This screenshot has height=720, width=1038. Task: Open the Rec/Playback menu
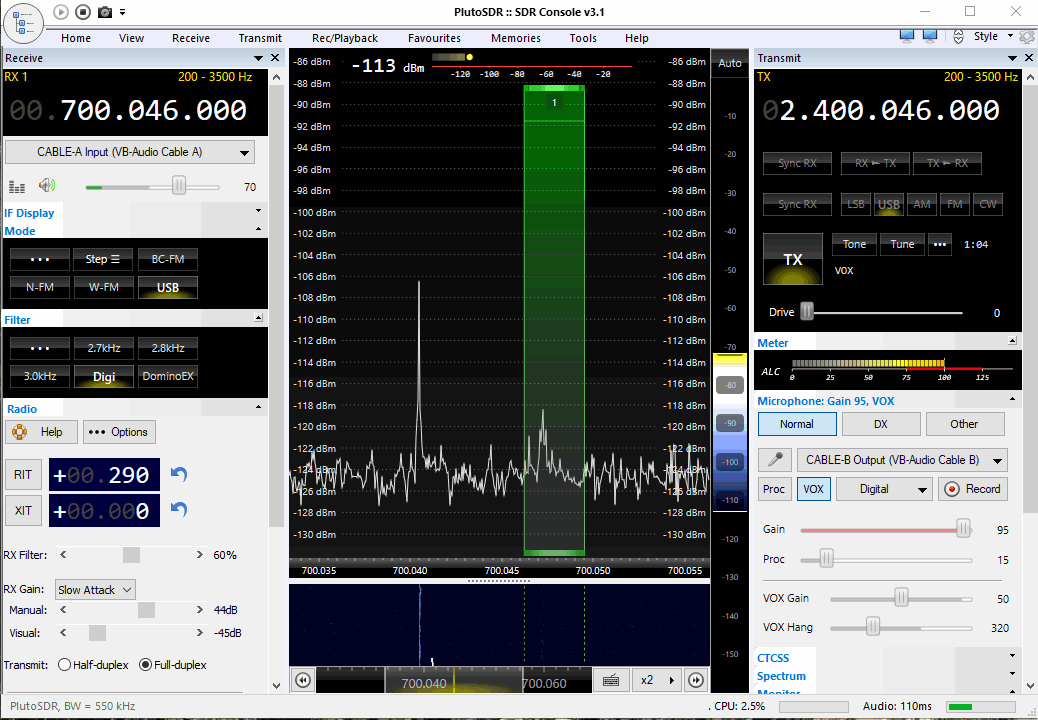pyautogui.click(x=344, y=38)
